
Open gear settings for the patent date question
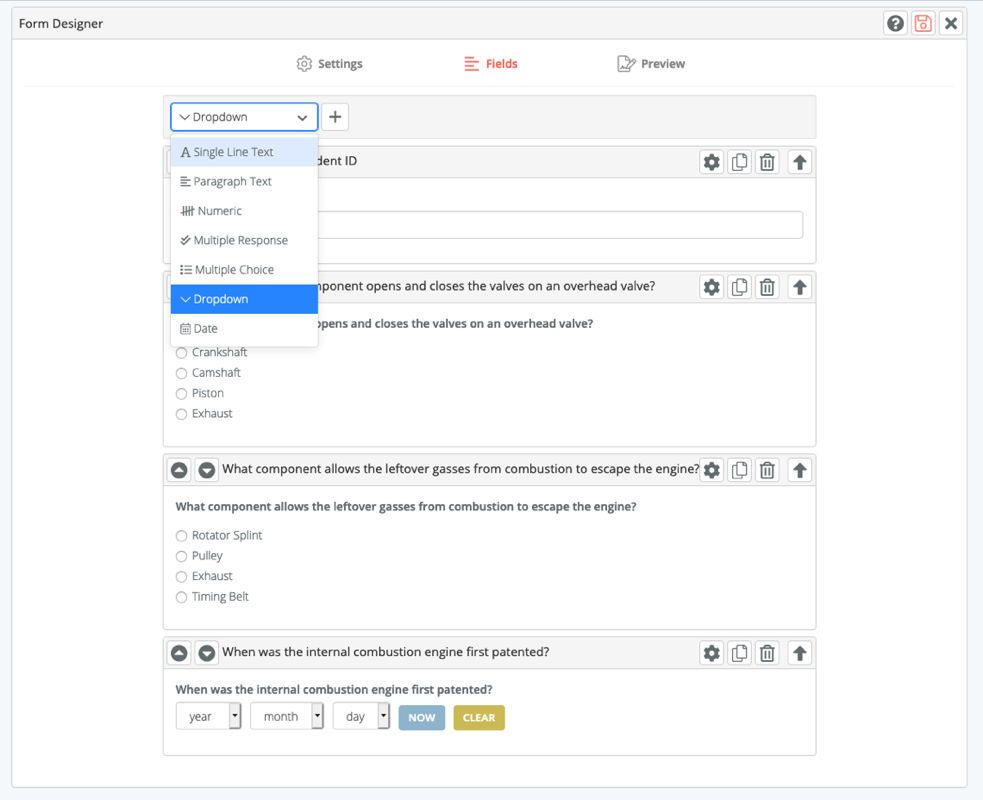pos(711,653)
